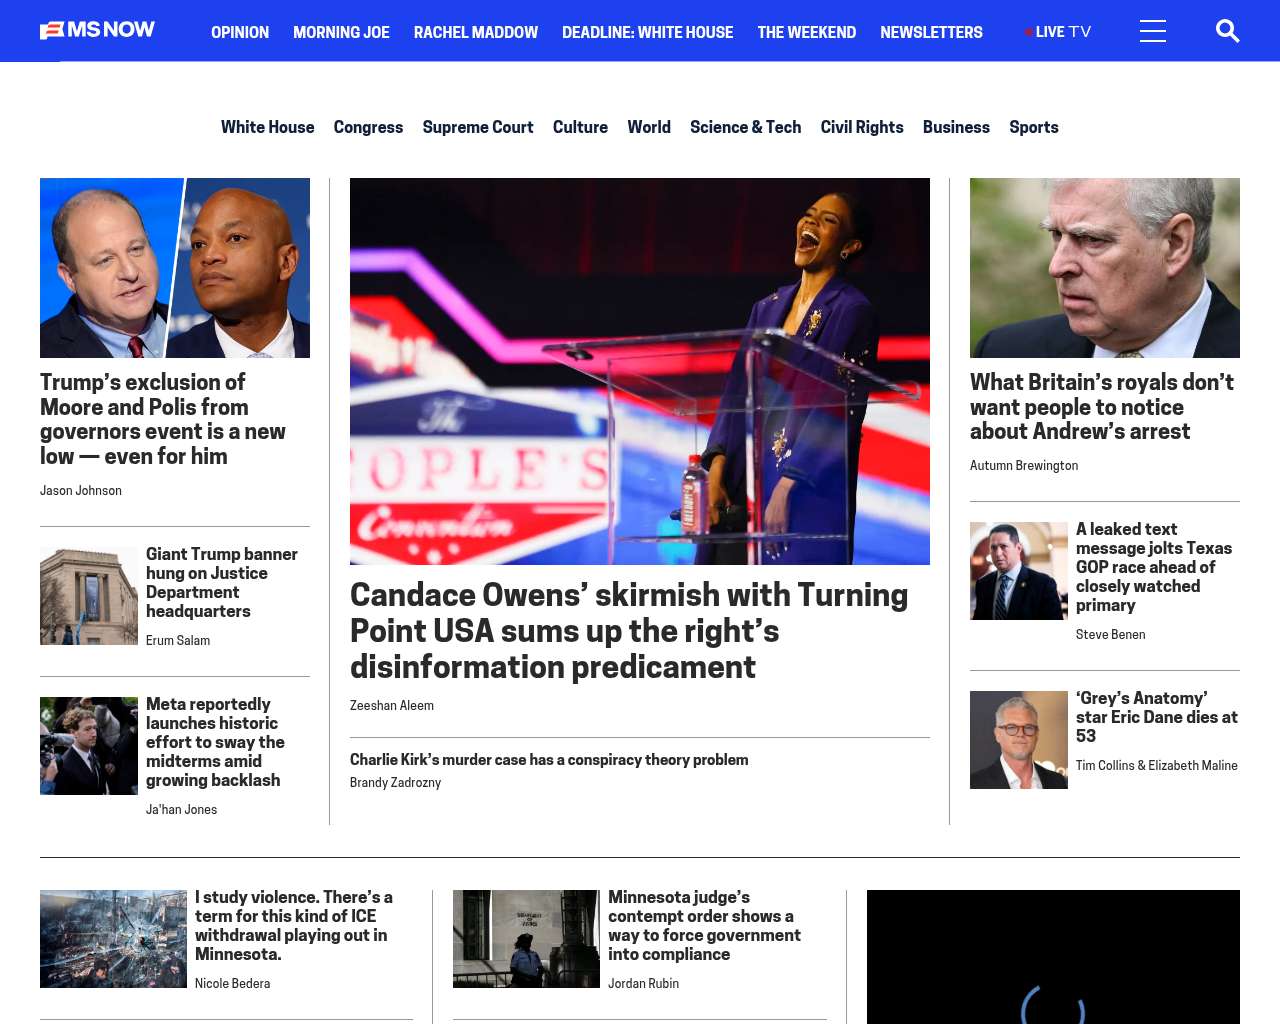Screen dimensions: 1280x1024
Task: Watch Live TV from the header
Action: pos(1057,32)
